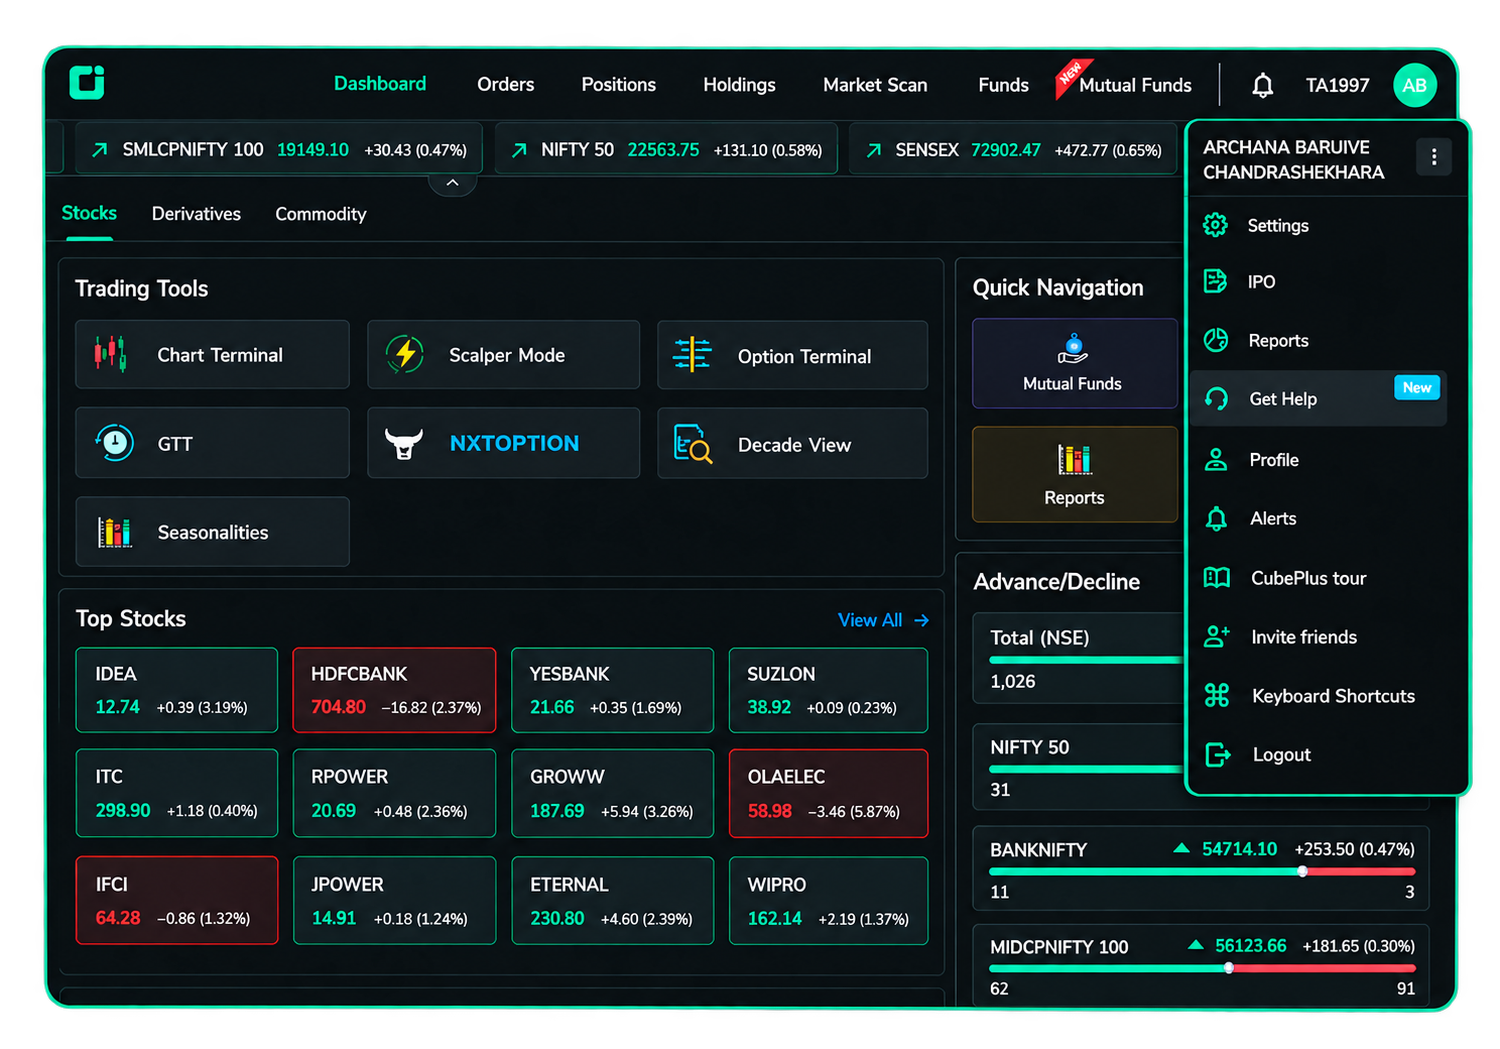Click the IPO document icon
The width and height of the screenshot is (1500, 1049).
1215,281
